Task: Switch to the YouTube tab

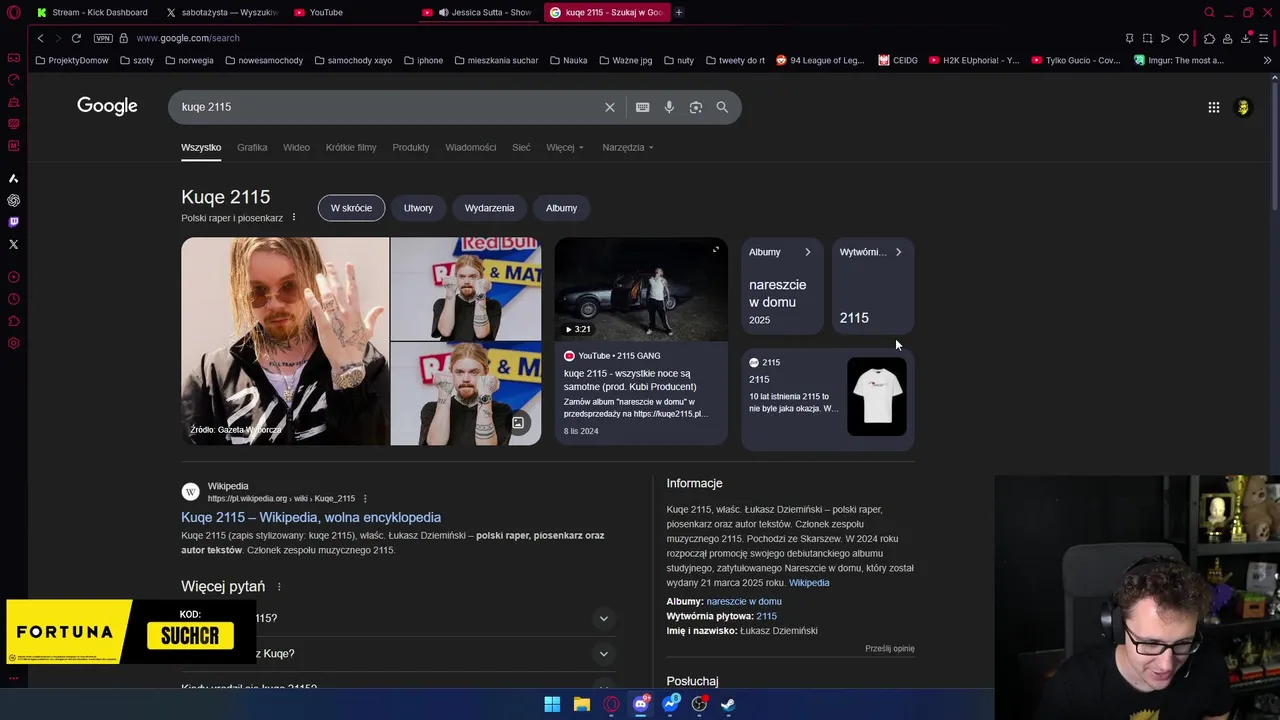Action: pos(351,12)
